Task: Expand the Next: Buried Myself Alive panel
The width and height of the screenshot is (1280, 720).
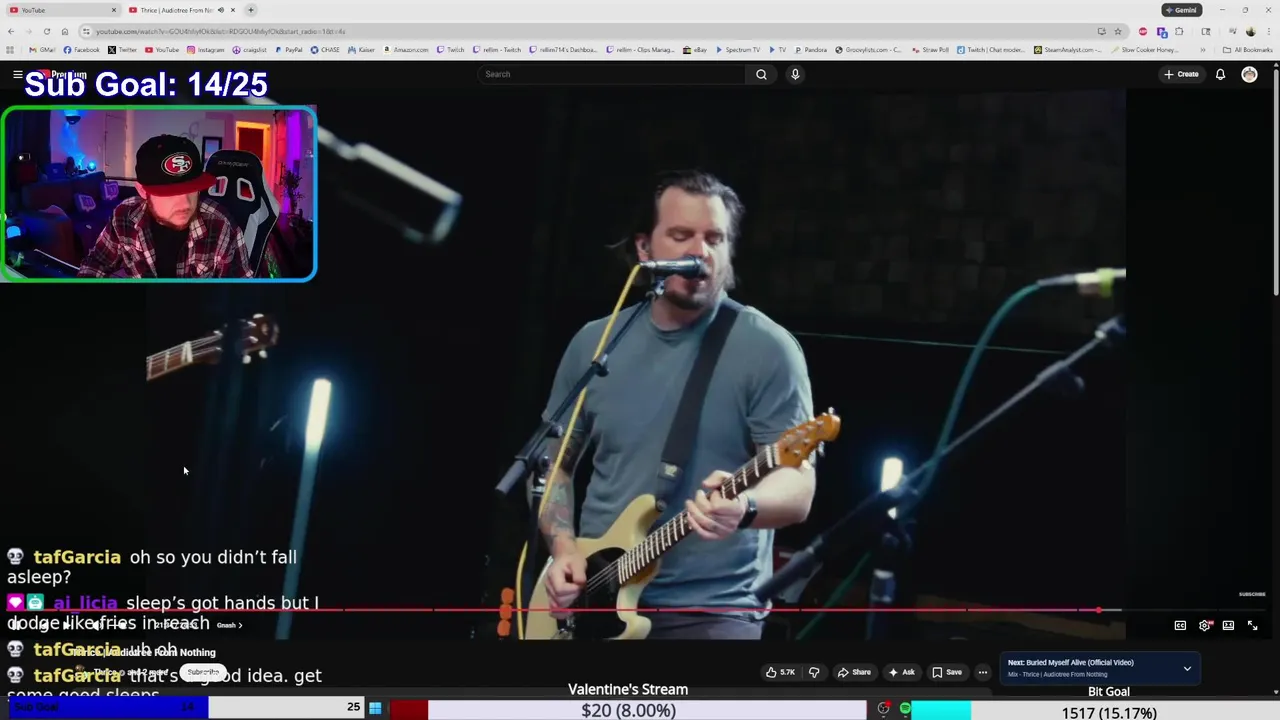Action: click(1187, 668)
